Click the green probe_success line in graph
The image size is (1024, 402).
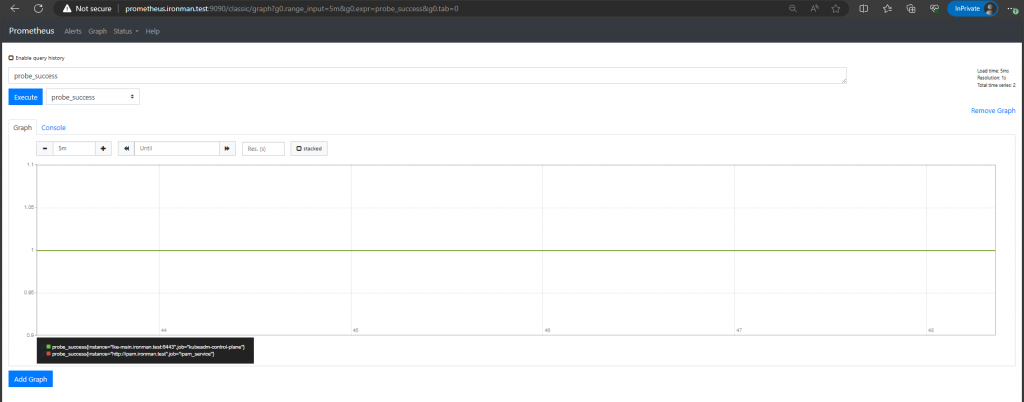coord(516,250)
